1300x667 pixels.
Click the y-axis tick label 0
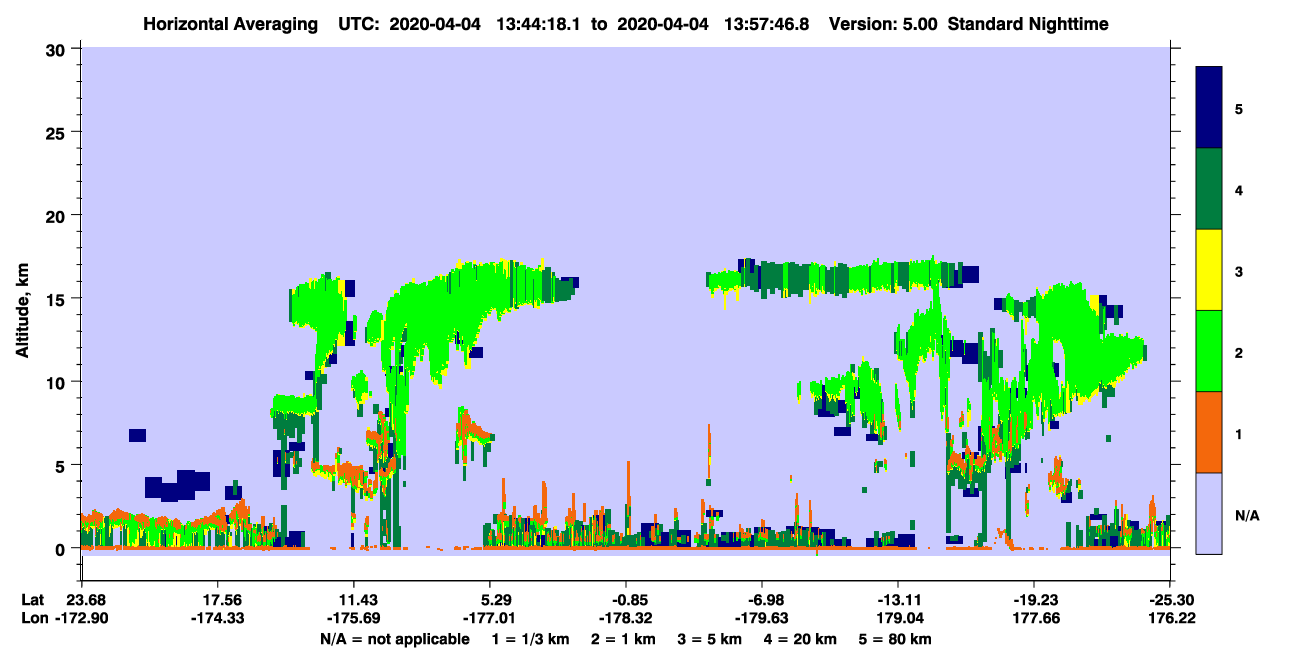(x=62, y=549)
